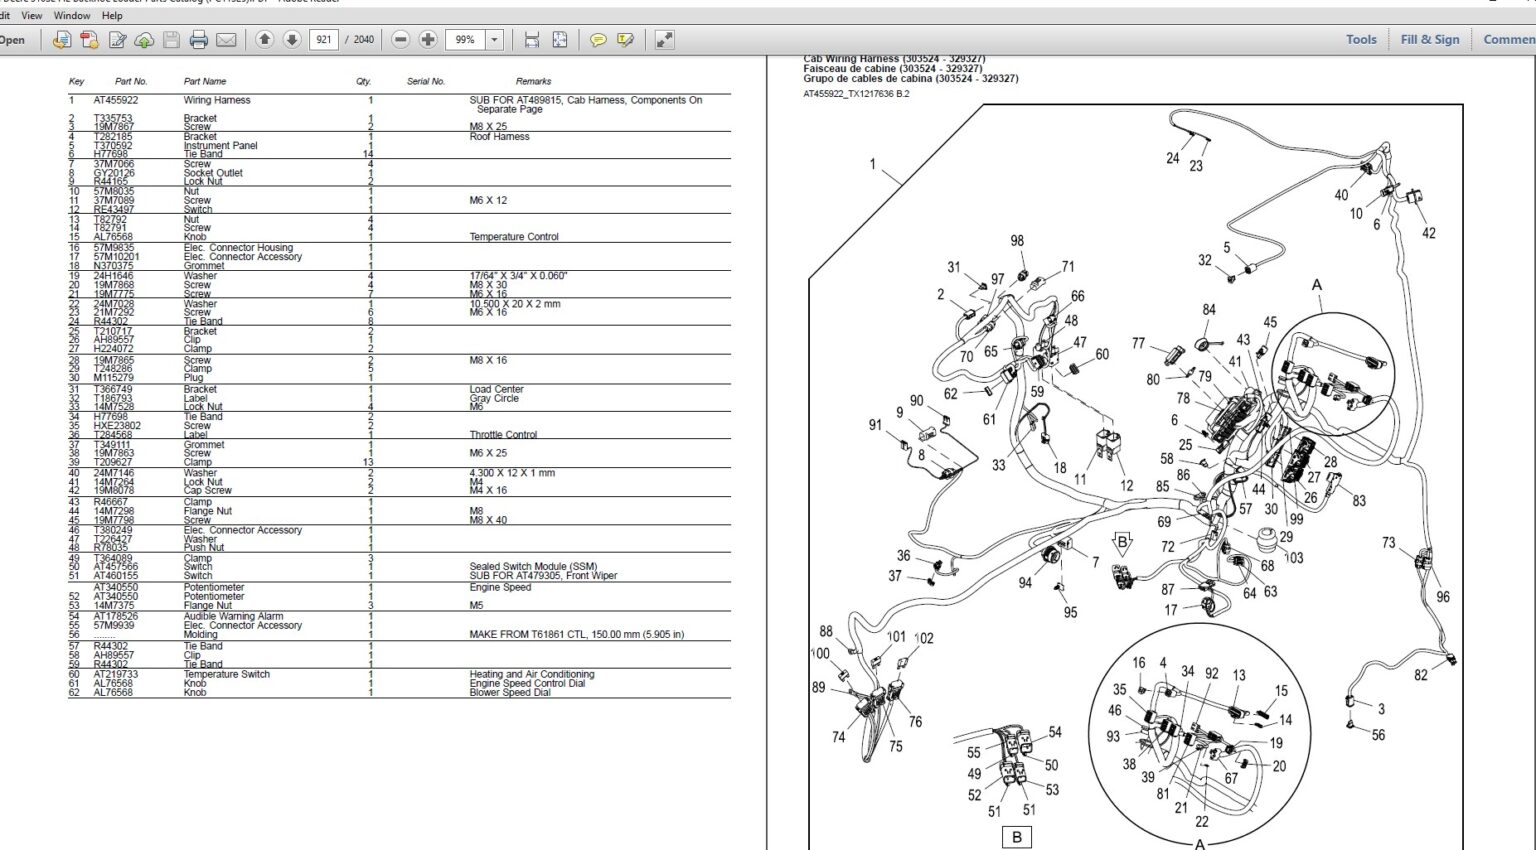The width and height of the screenshot is (1536, 850).
Task: Switch to full screen reading mode
Action: 661,40
